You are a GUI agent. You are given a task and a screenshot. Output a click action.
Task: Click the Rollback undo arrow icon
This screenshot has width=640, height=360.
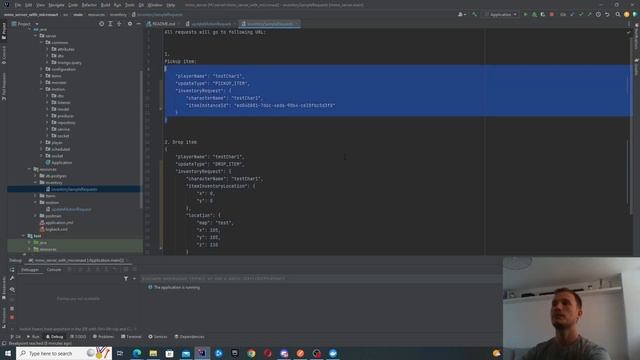[607, 15]
